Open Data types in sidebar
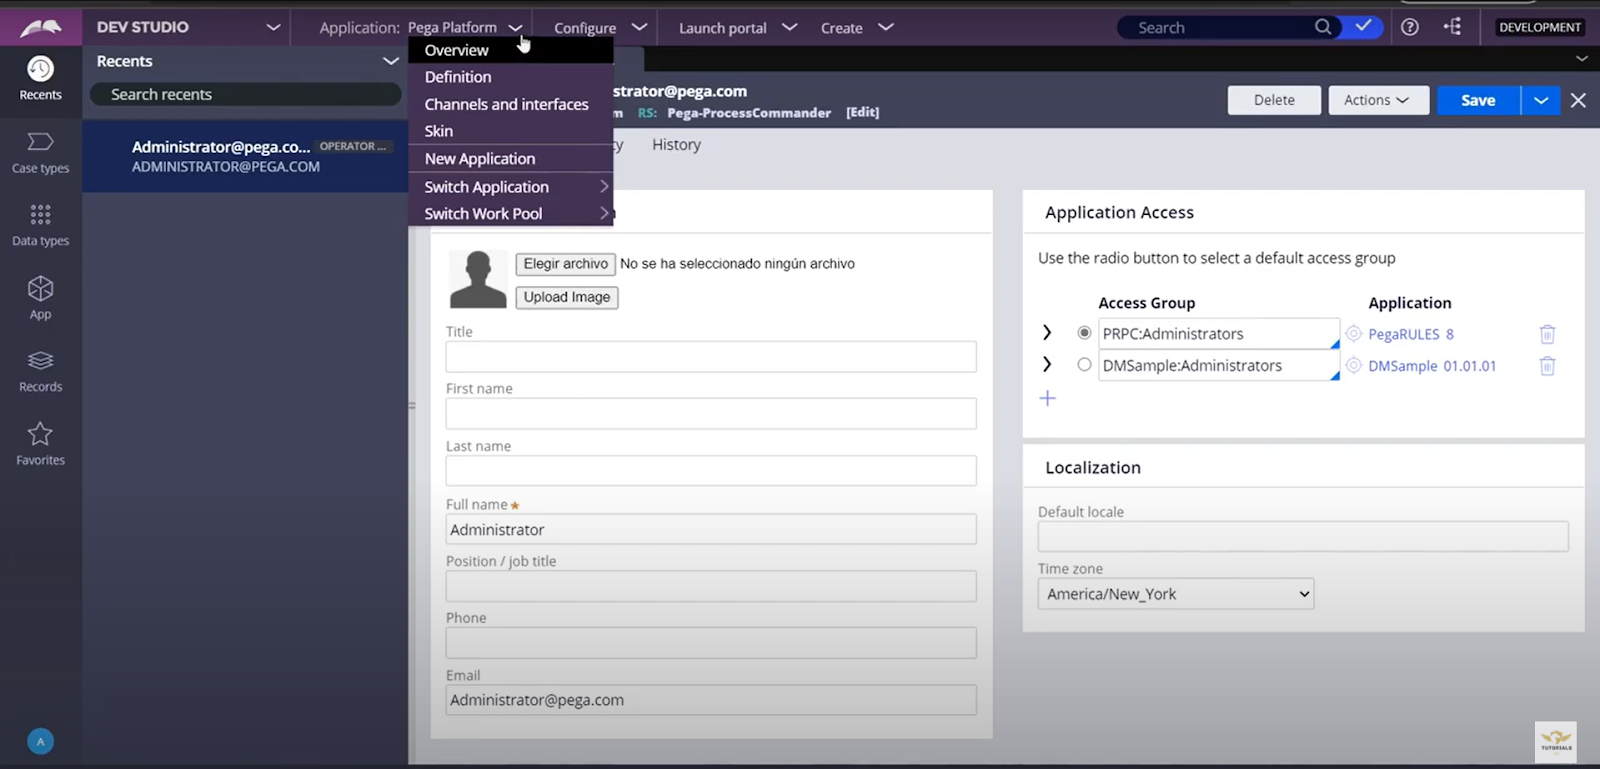Image resolution: width=1600 pixels, height=769 pixels. pos(40,225)
